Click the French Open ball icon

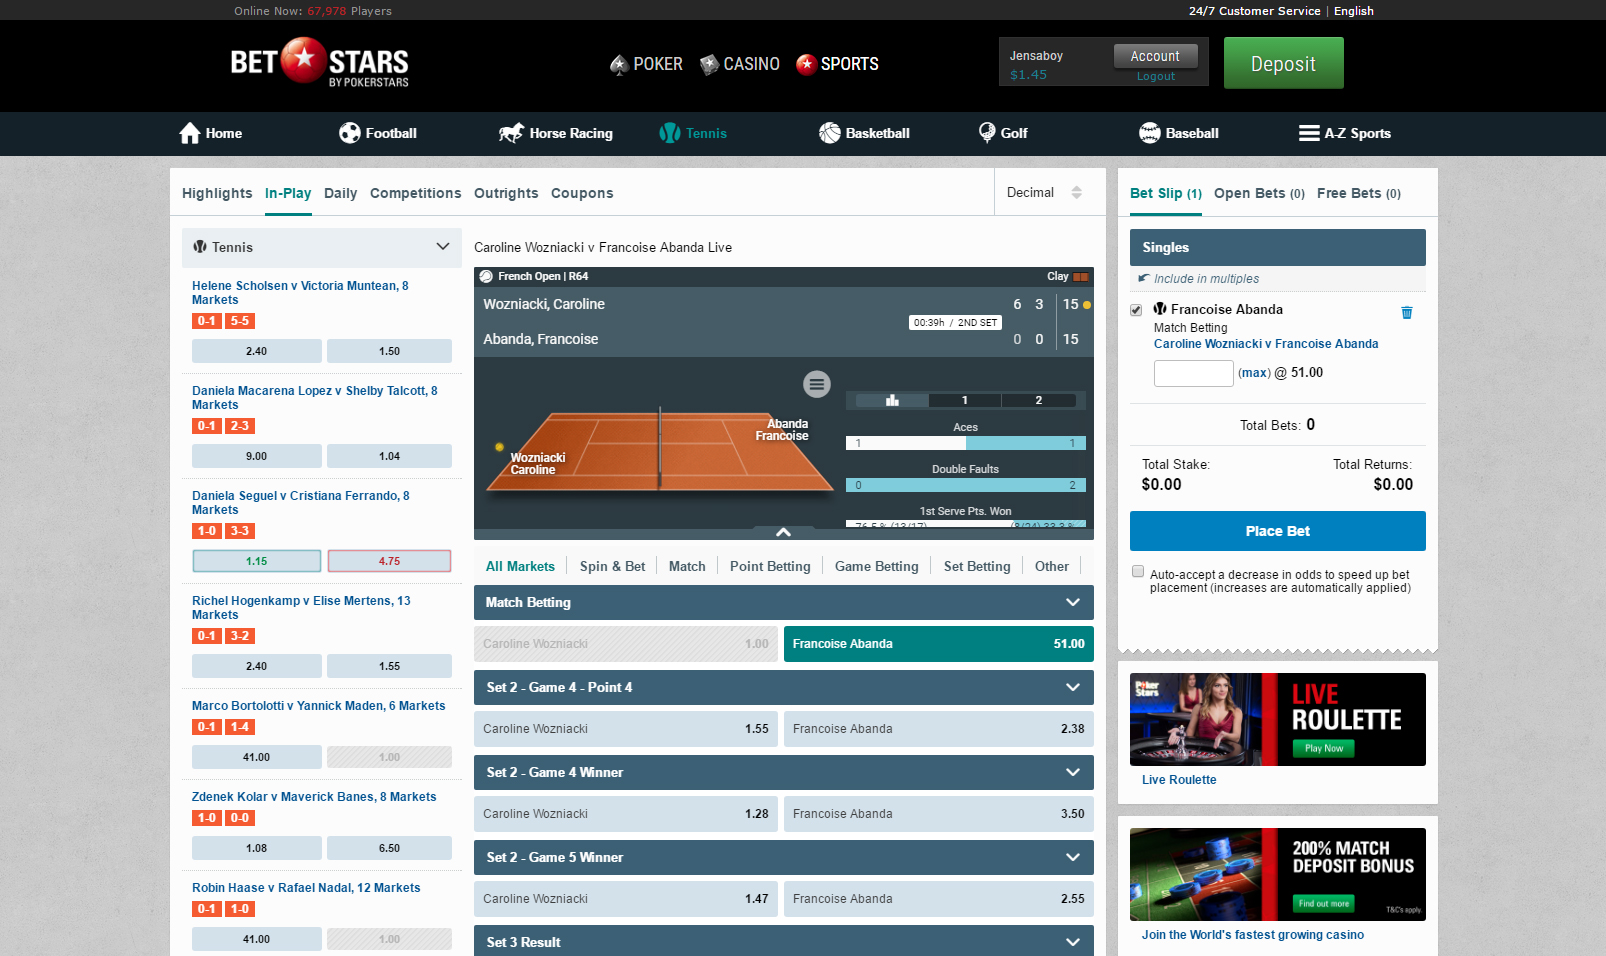486,276
